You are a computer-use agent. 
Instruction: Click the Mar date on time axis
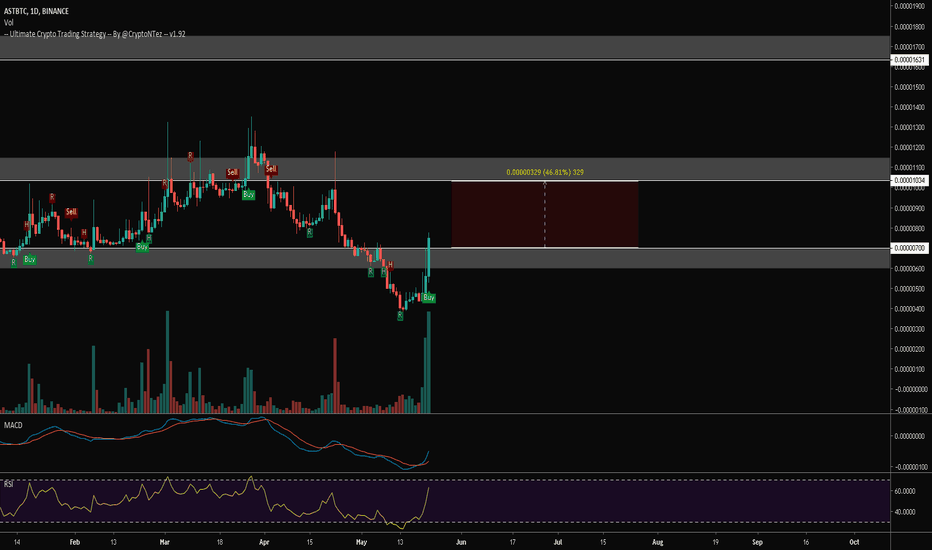pos(165,542)
